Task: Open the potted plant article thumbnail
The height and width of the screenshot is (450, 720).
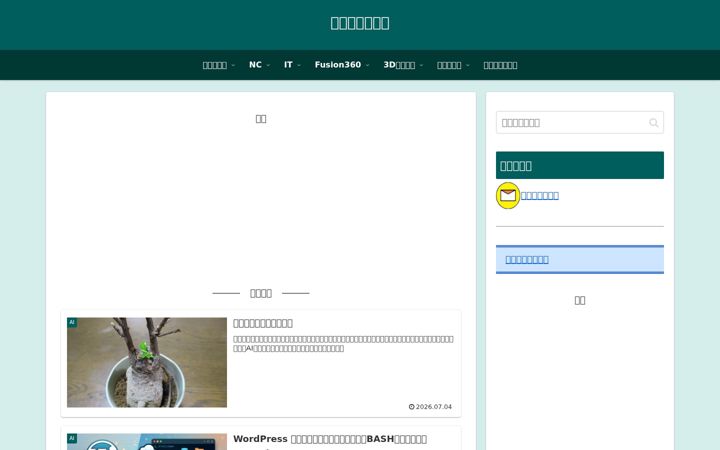Action: pos(147,362)
